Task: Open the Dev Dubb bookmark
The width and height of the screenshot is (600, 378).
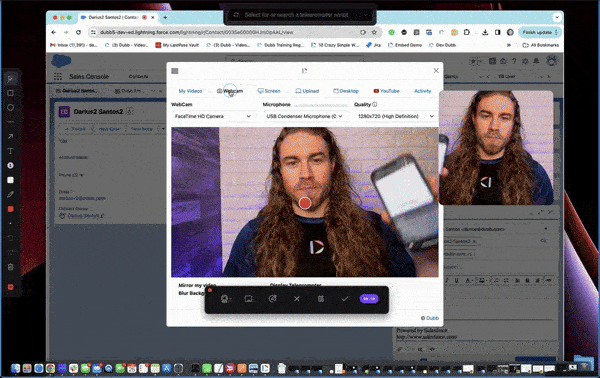Action: [442, 45]
